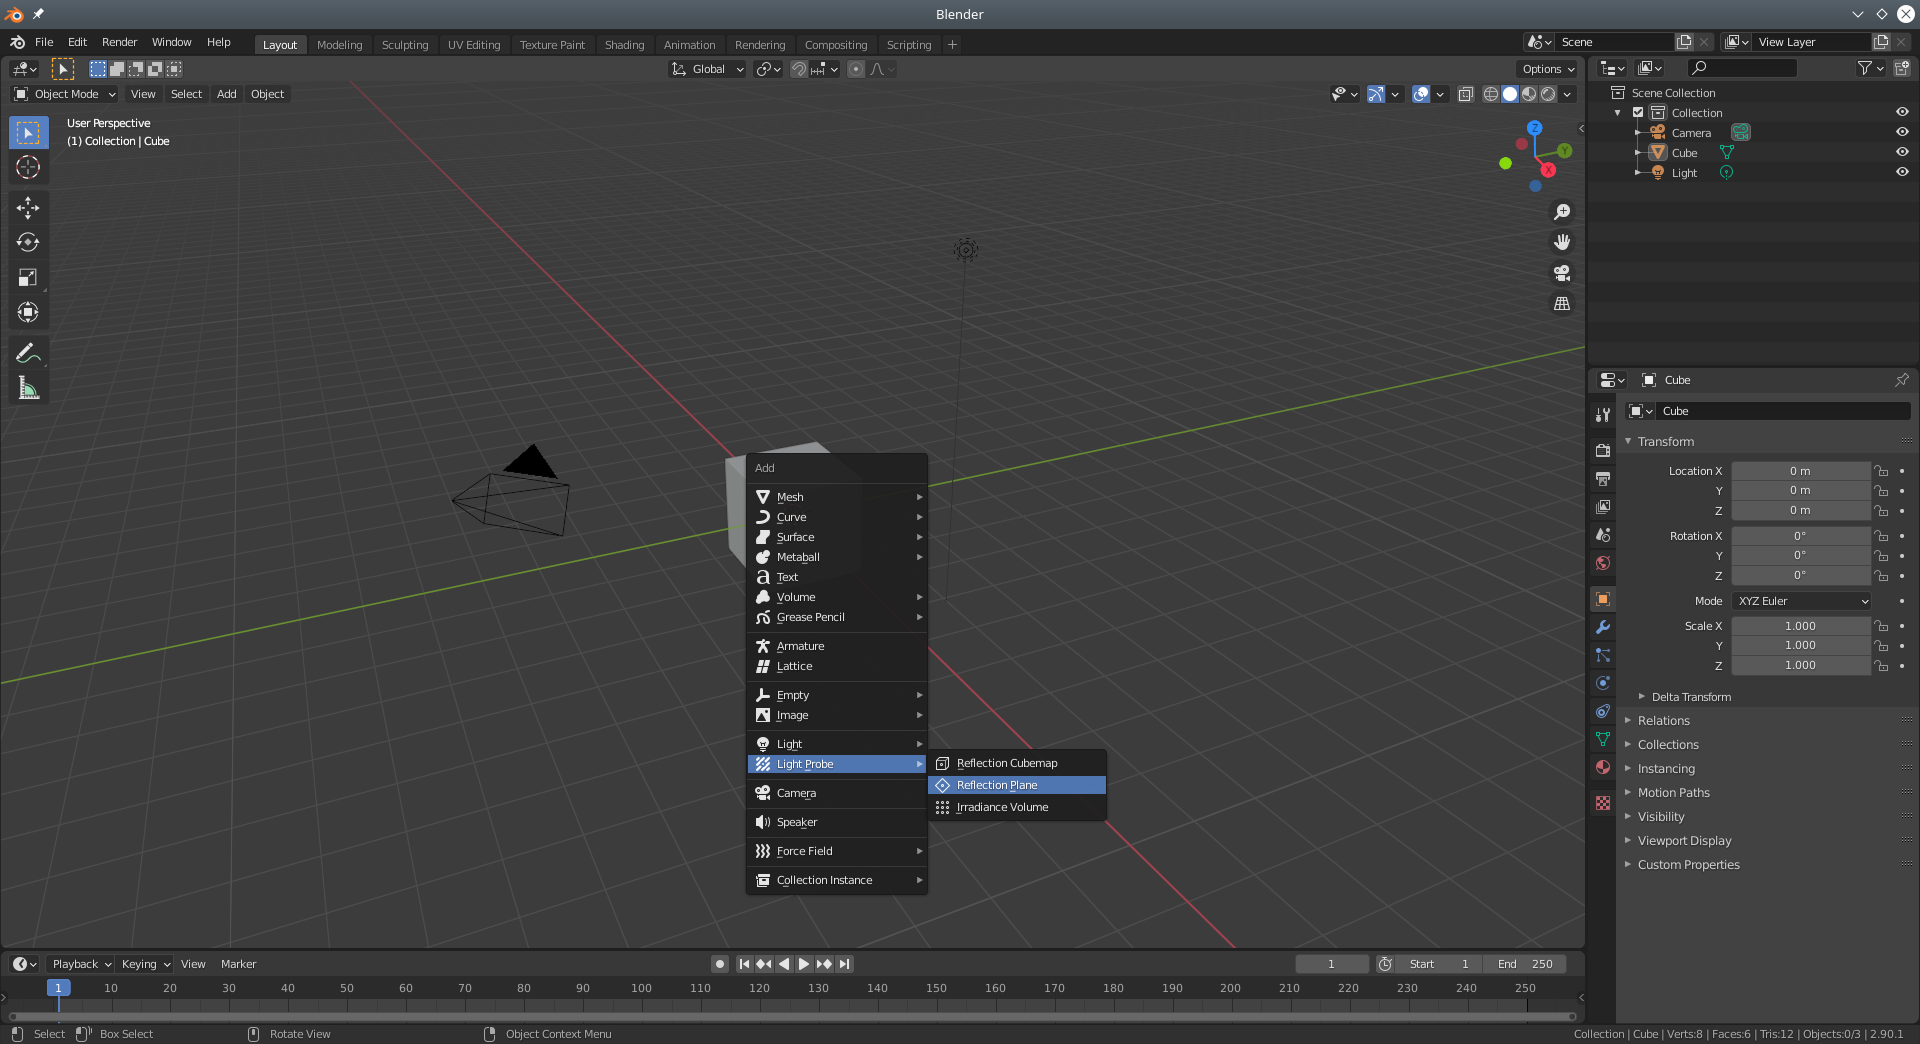Open the Mesh submenu in Add menu
1920x1044 pixels.
click(837, 497)
